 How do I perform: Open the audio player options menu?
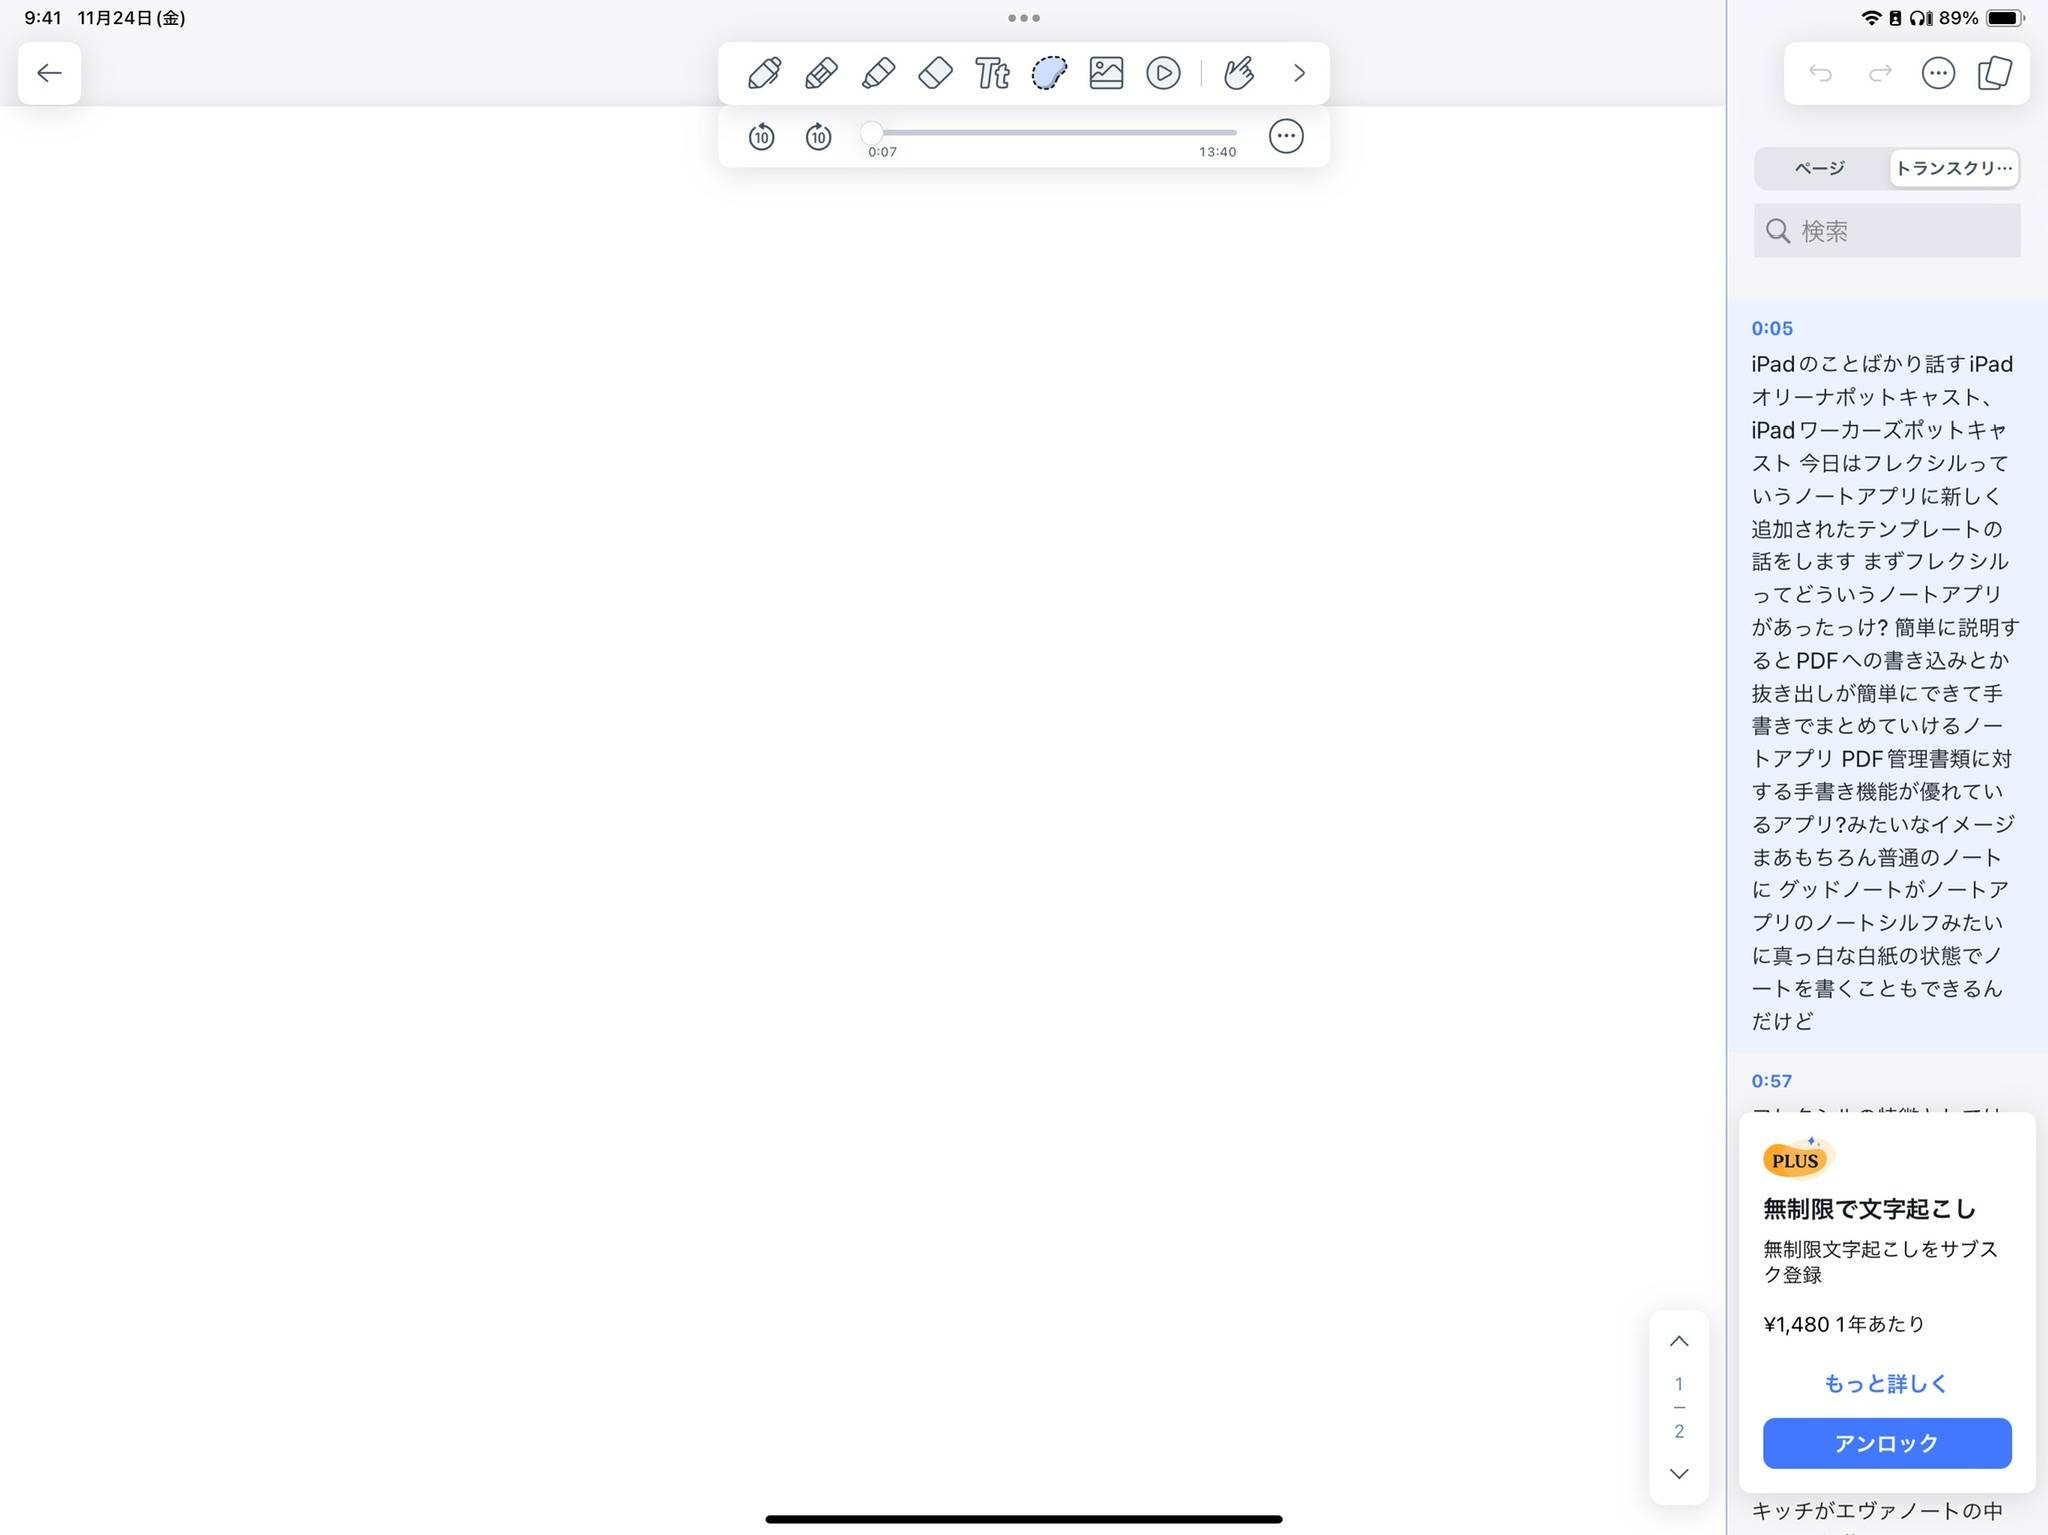(x=1286, y=135)
